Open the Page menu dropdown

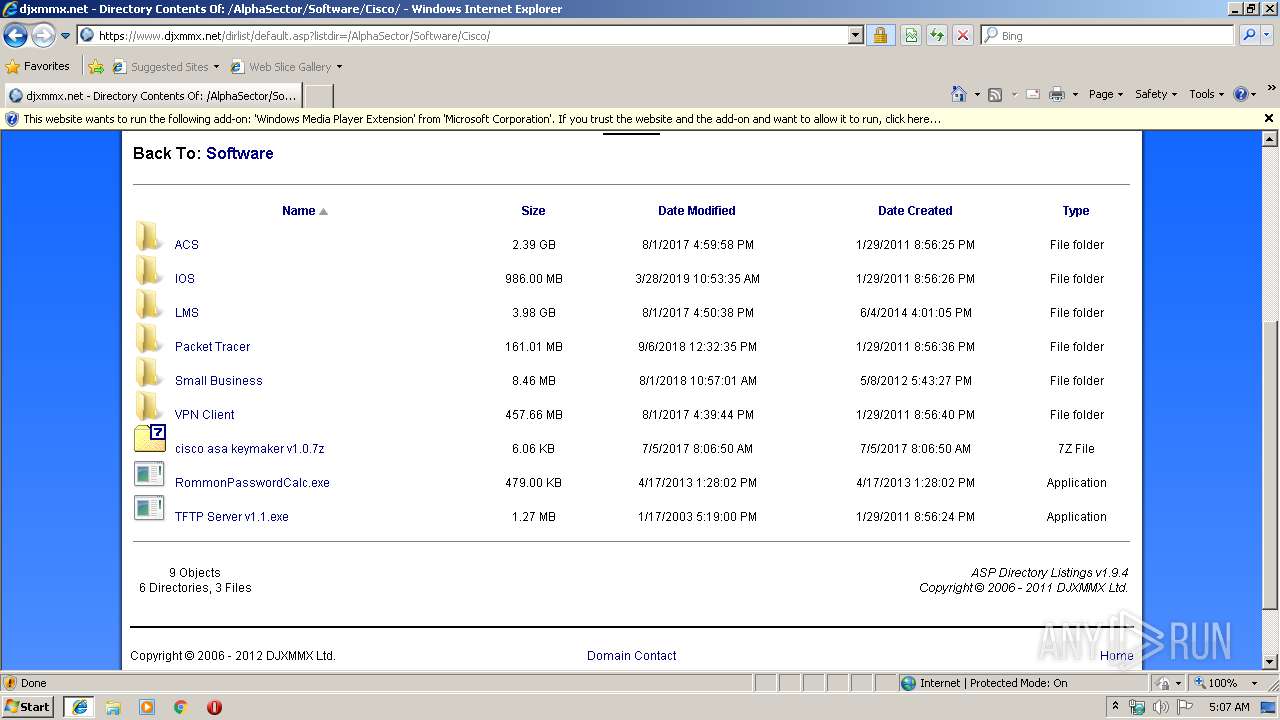[1105, 94]
